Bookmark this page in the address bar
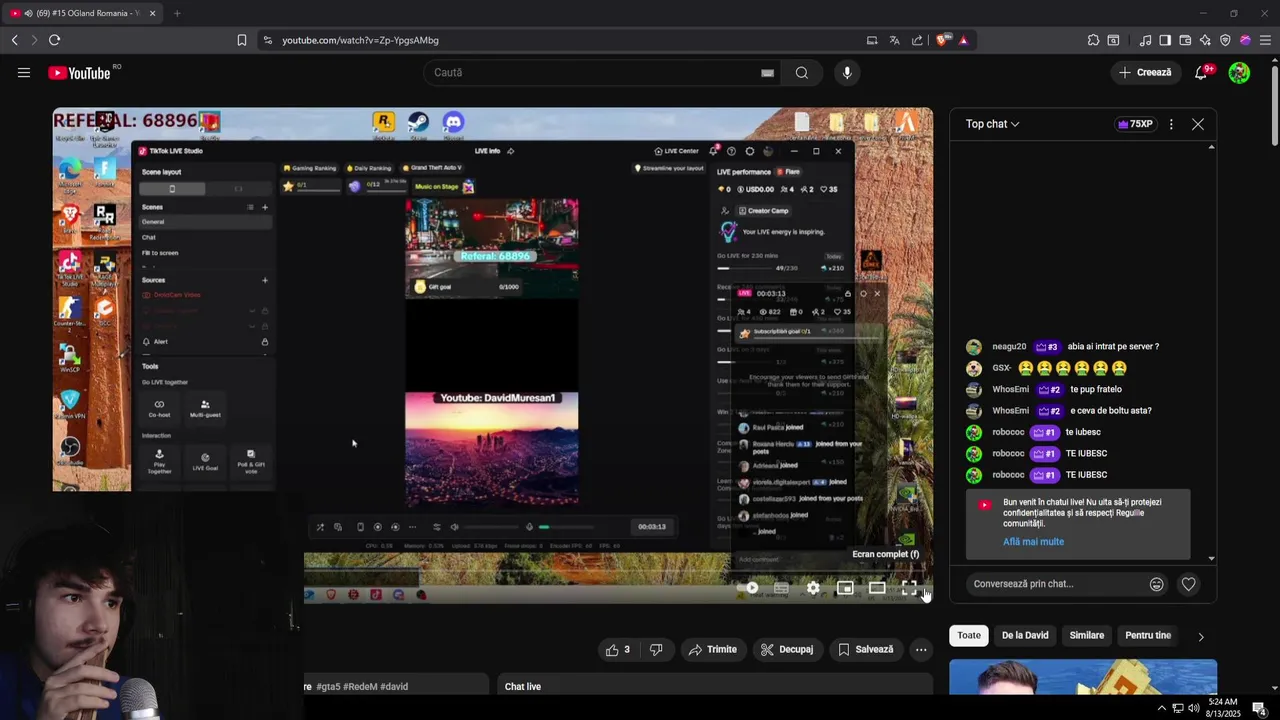Image resolution: width=1280 pixels, height=720 pixels. (x=242, y=40)
